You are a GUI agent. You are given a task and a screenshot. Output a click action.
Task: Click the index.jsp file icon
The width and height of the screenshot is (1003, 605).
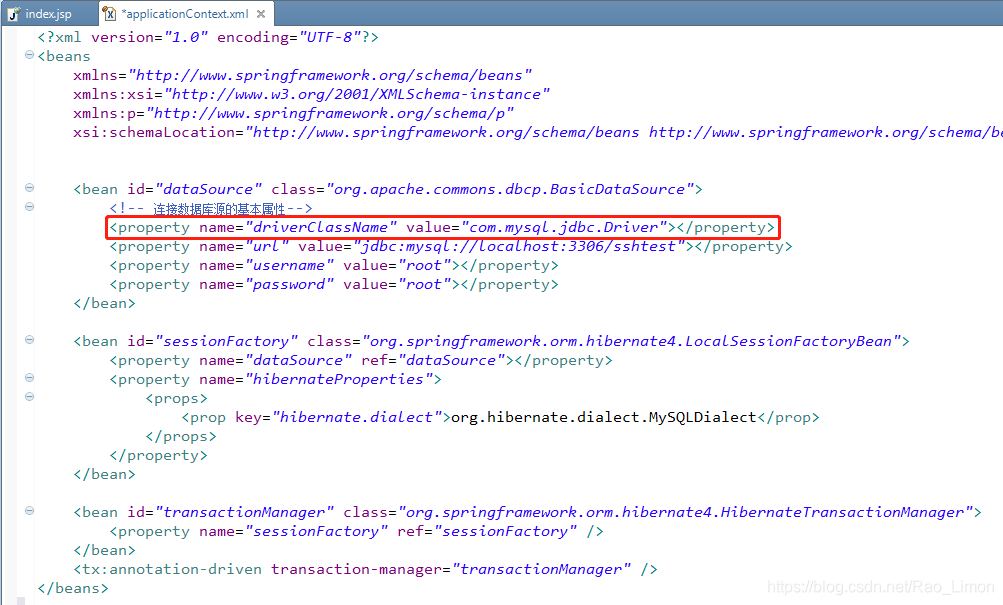14,13
